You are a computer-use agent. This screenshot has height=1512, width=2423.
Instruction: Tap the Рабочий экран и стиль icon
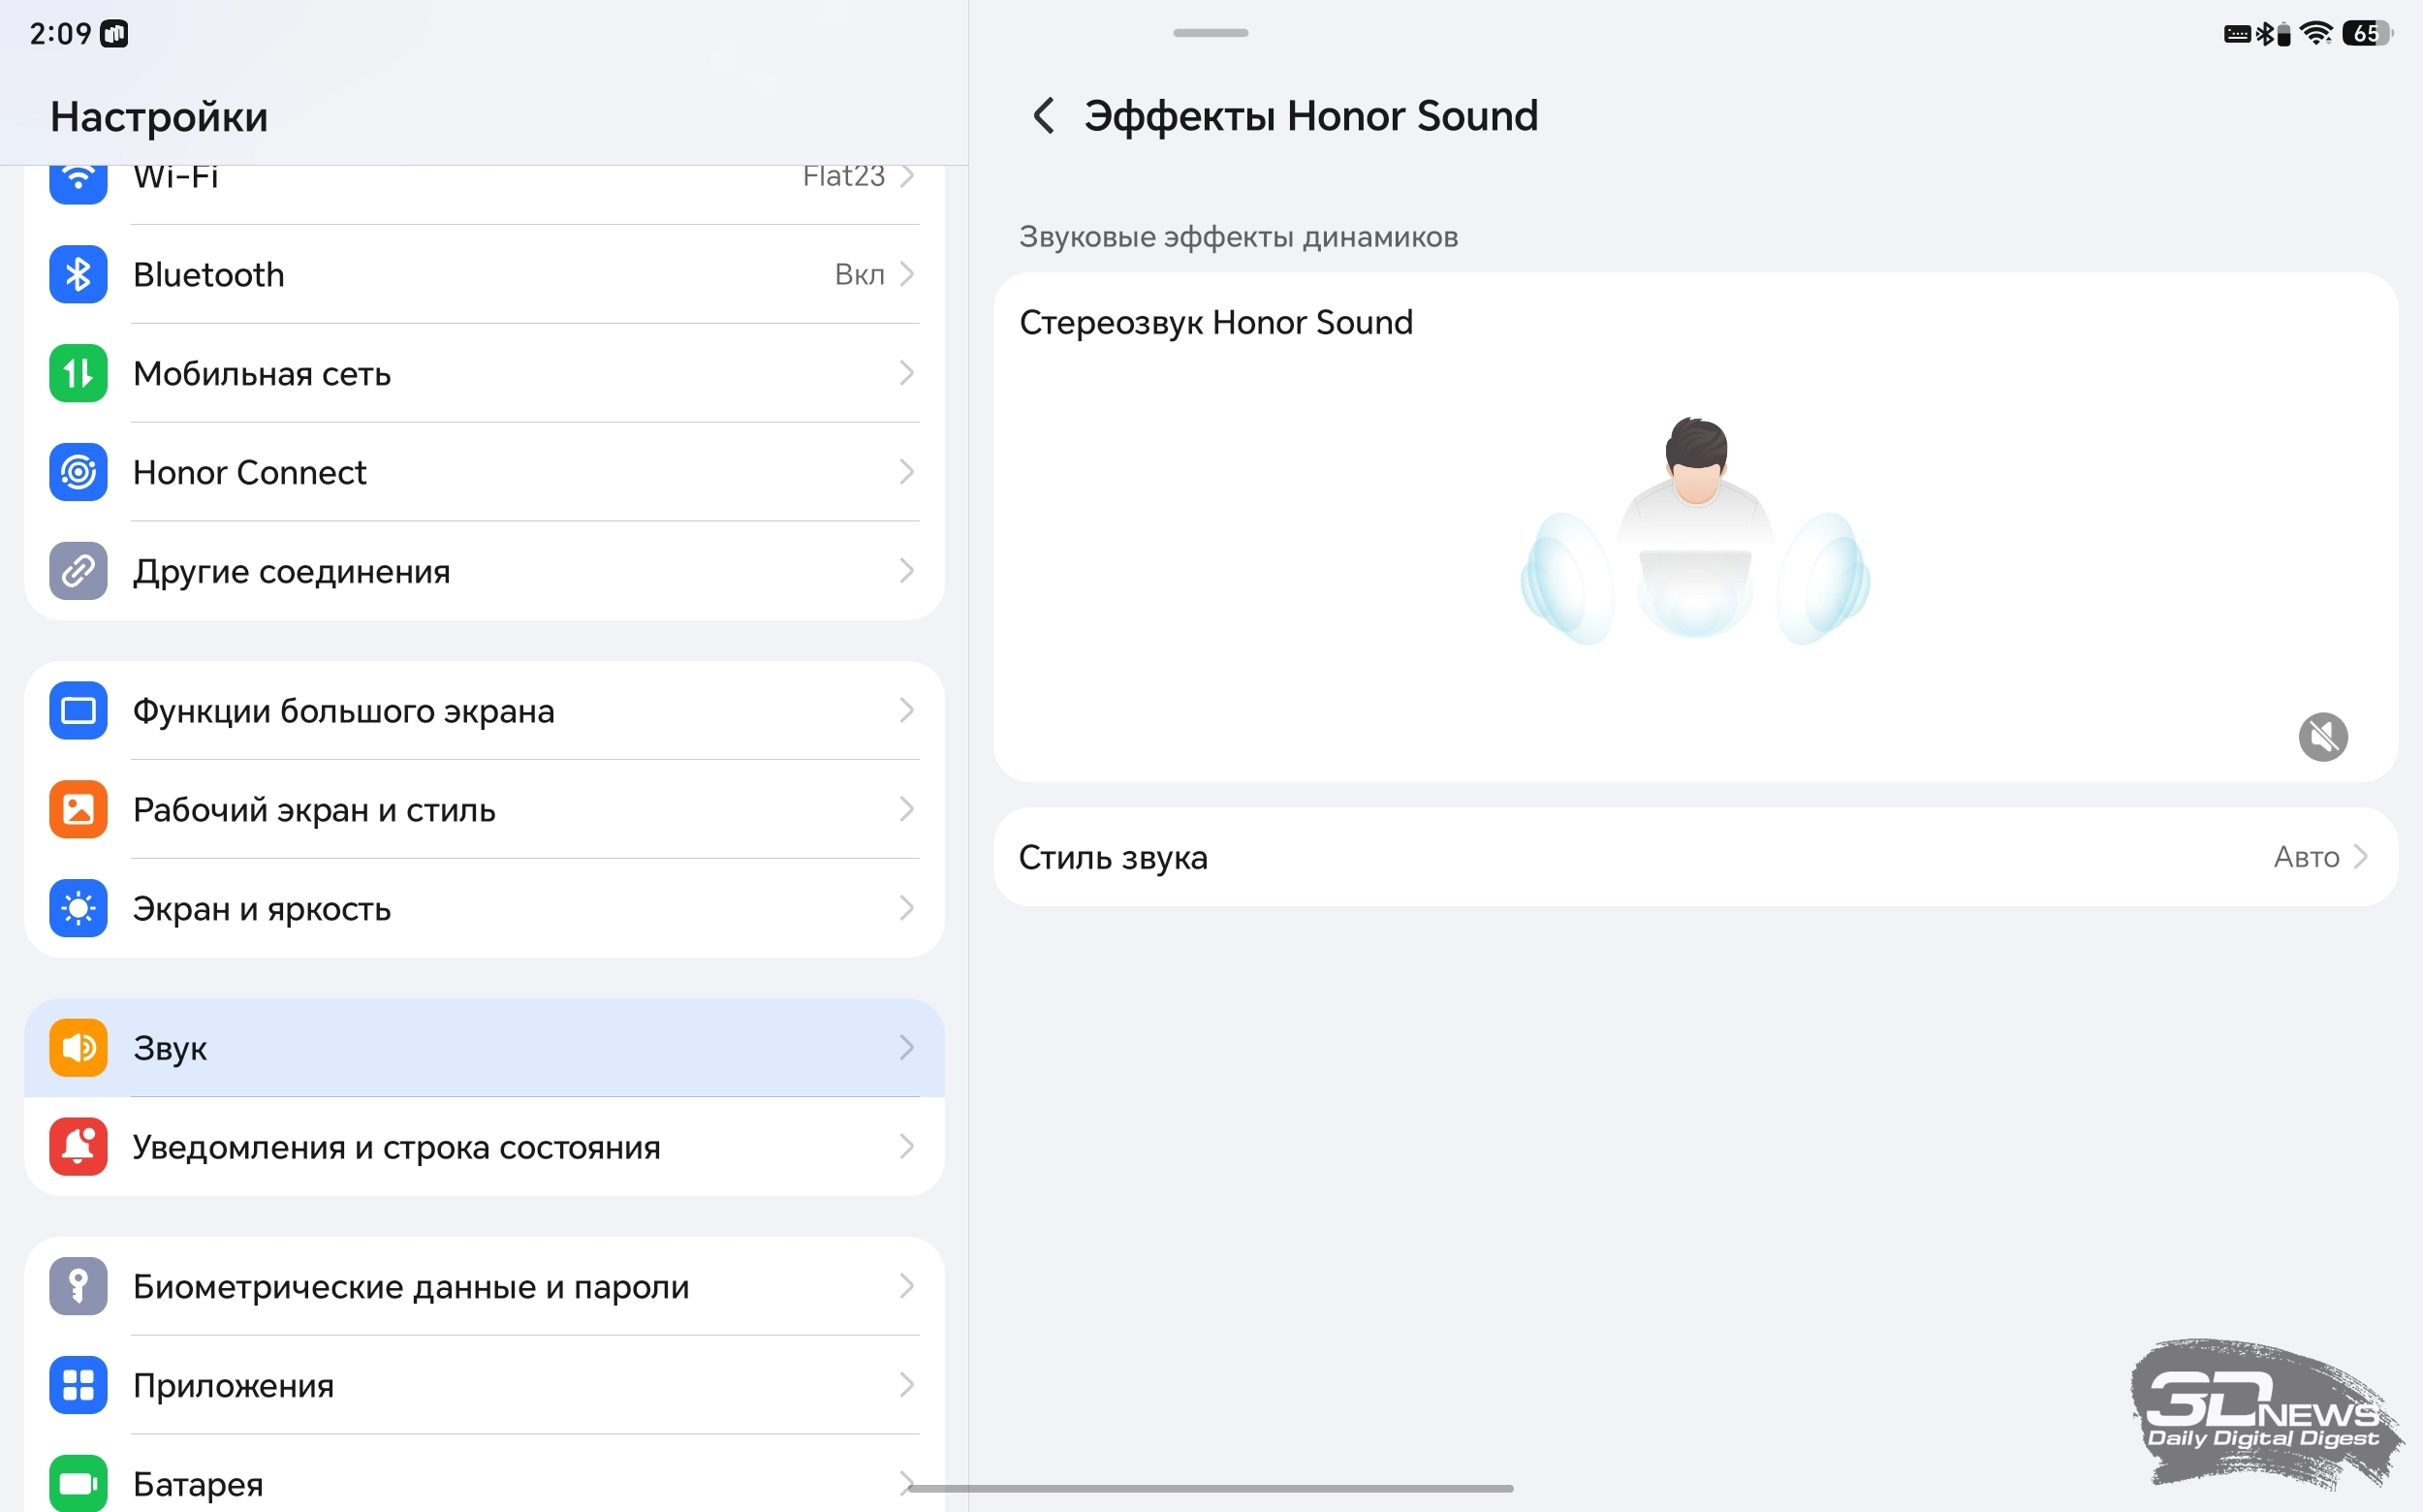78,809
